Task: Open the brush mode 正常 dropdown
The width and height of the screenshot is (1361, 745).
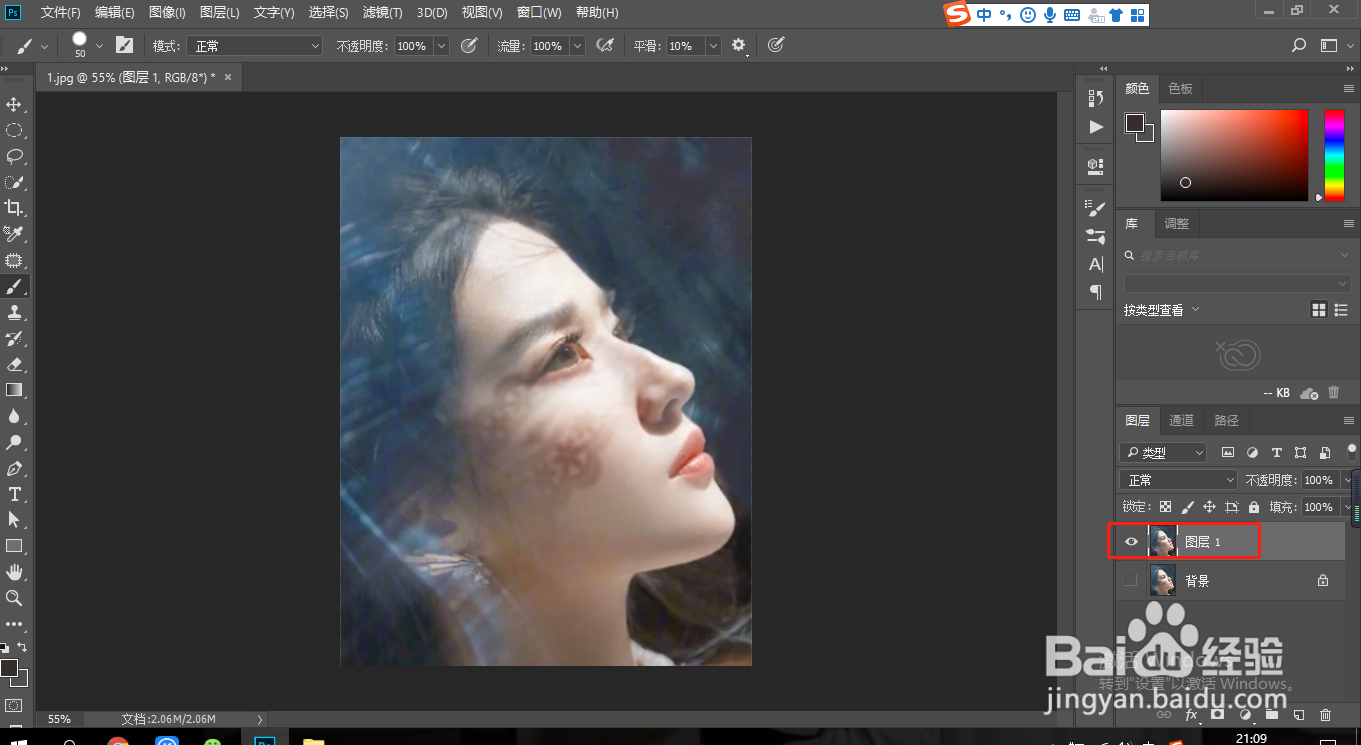Action: (x=255, y=46)
